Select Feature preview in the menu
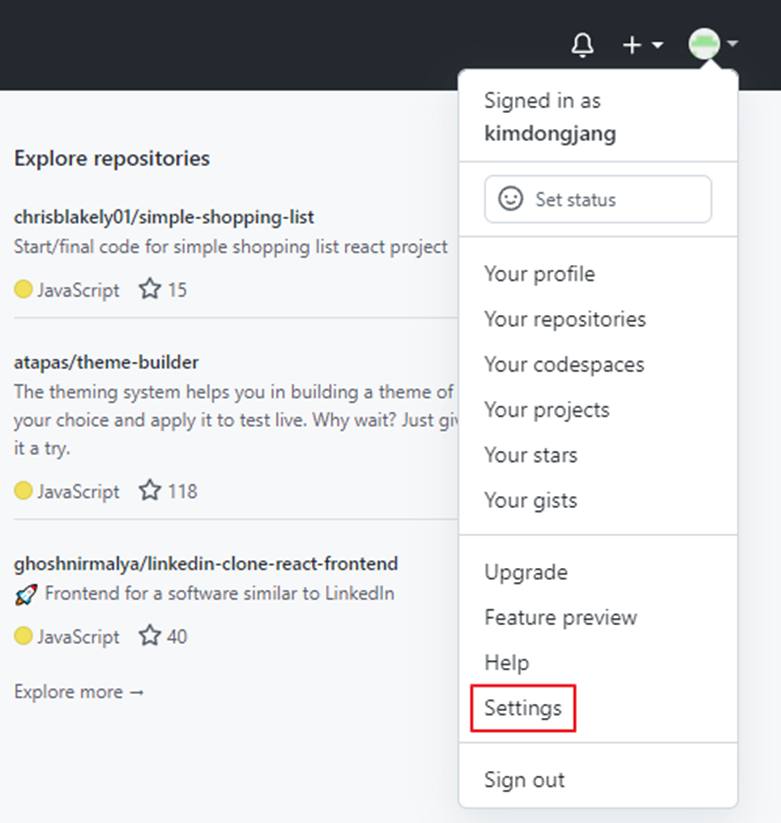 pyautogui.click(x=561, y=618)
